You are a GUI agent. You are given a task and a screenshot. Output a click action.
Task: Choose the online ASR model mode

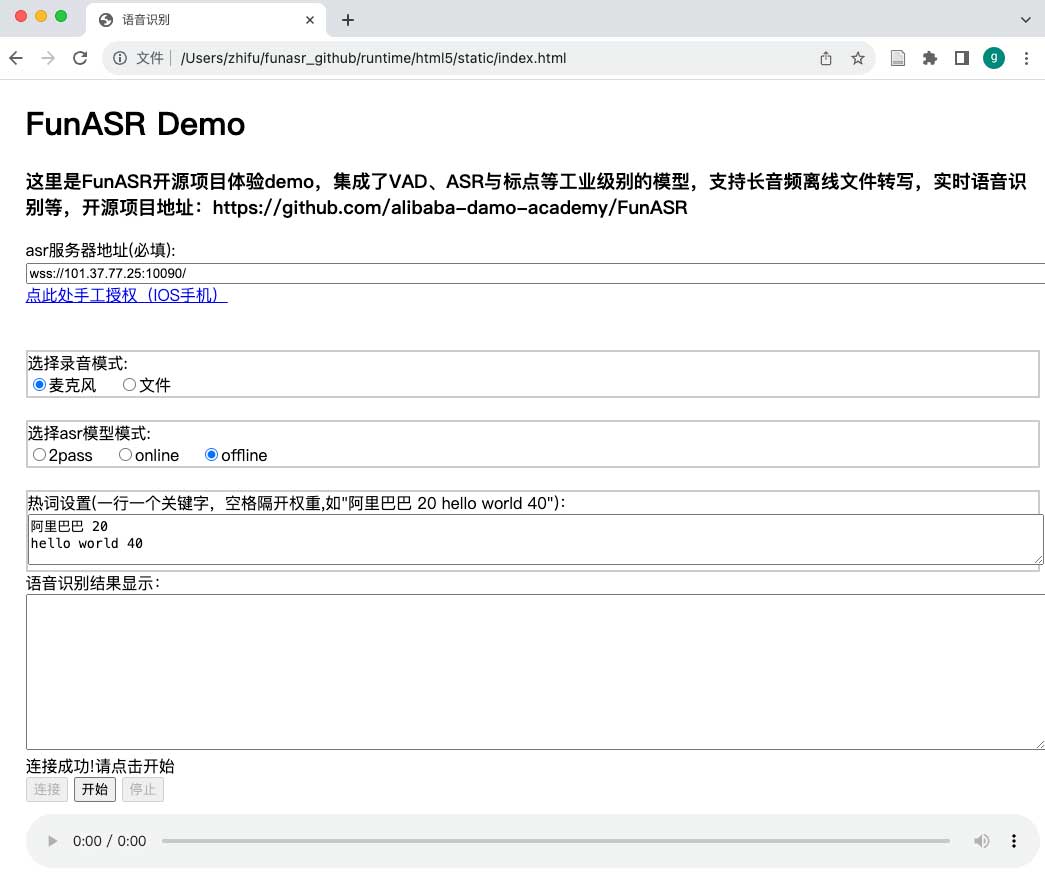point(126,455)
